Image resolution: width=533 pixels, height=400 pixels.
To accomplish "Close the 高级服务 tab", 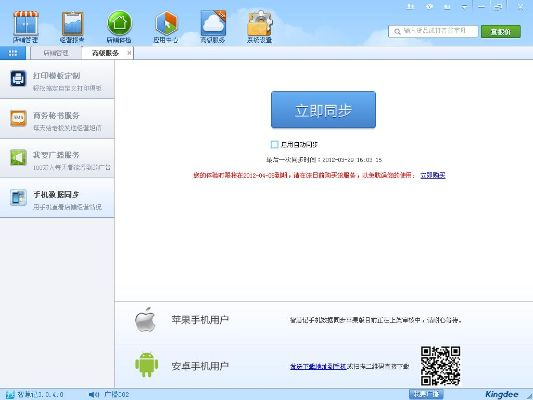I will [x=129, y=53].
